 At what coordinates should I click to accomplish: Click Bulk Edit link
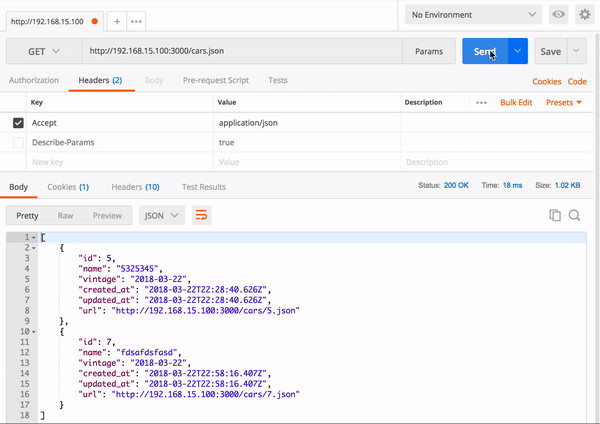click(516, 103)
